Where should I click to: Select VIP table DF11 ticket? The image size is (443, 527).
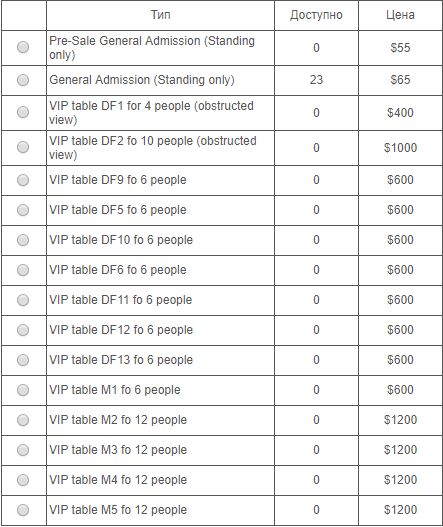tap(23, 300)
